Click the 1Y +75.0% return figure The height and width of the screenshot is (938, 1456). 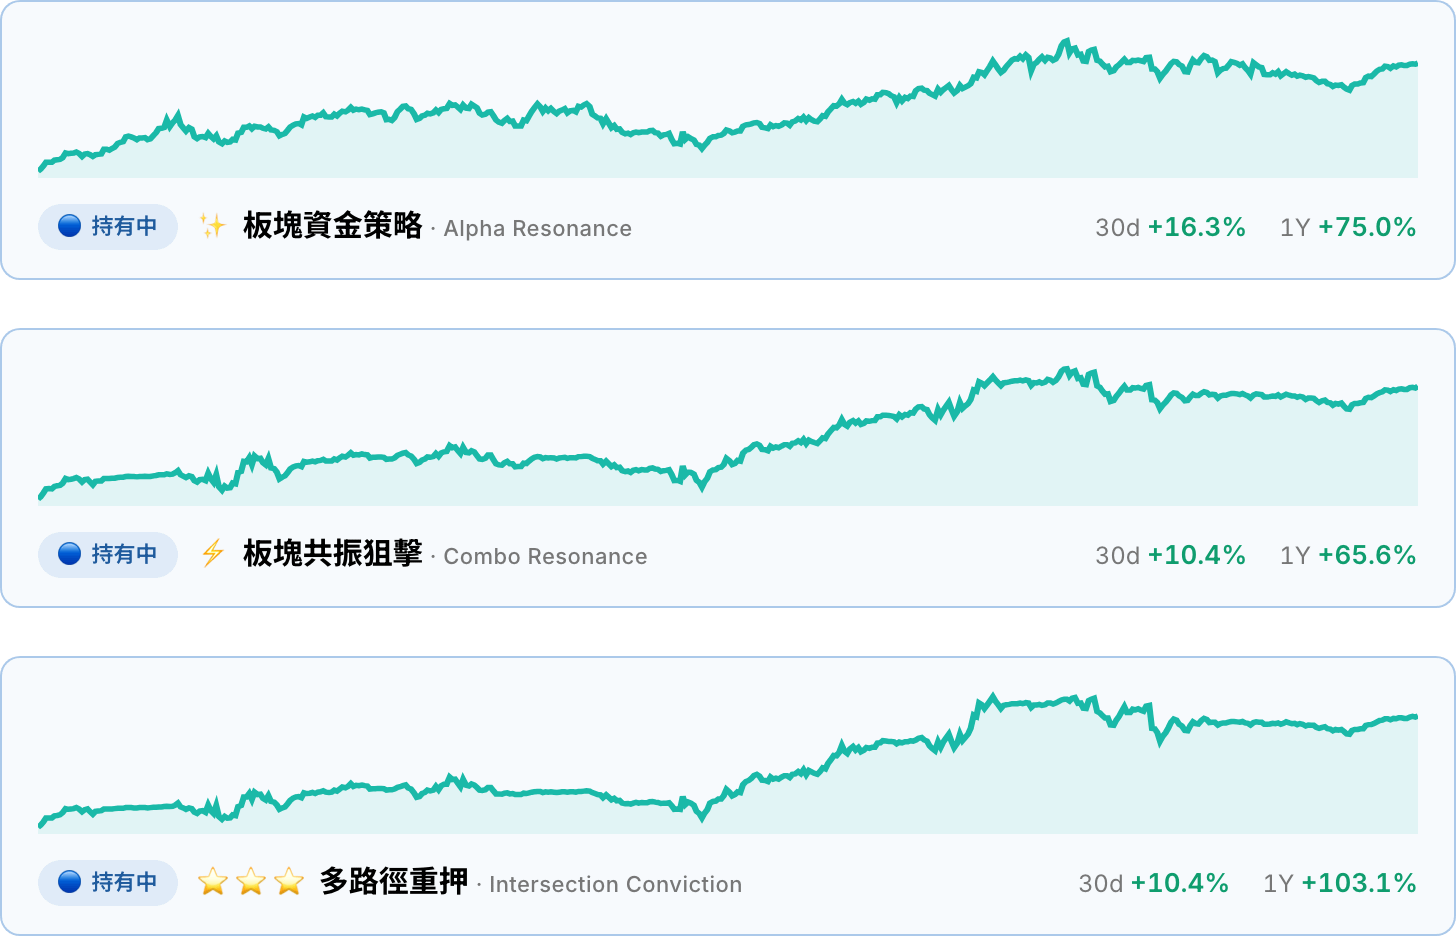point(1348,228)
